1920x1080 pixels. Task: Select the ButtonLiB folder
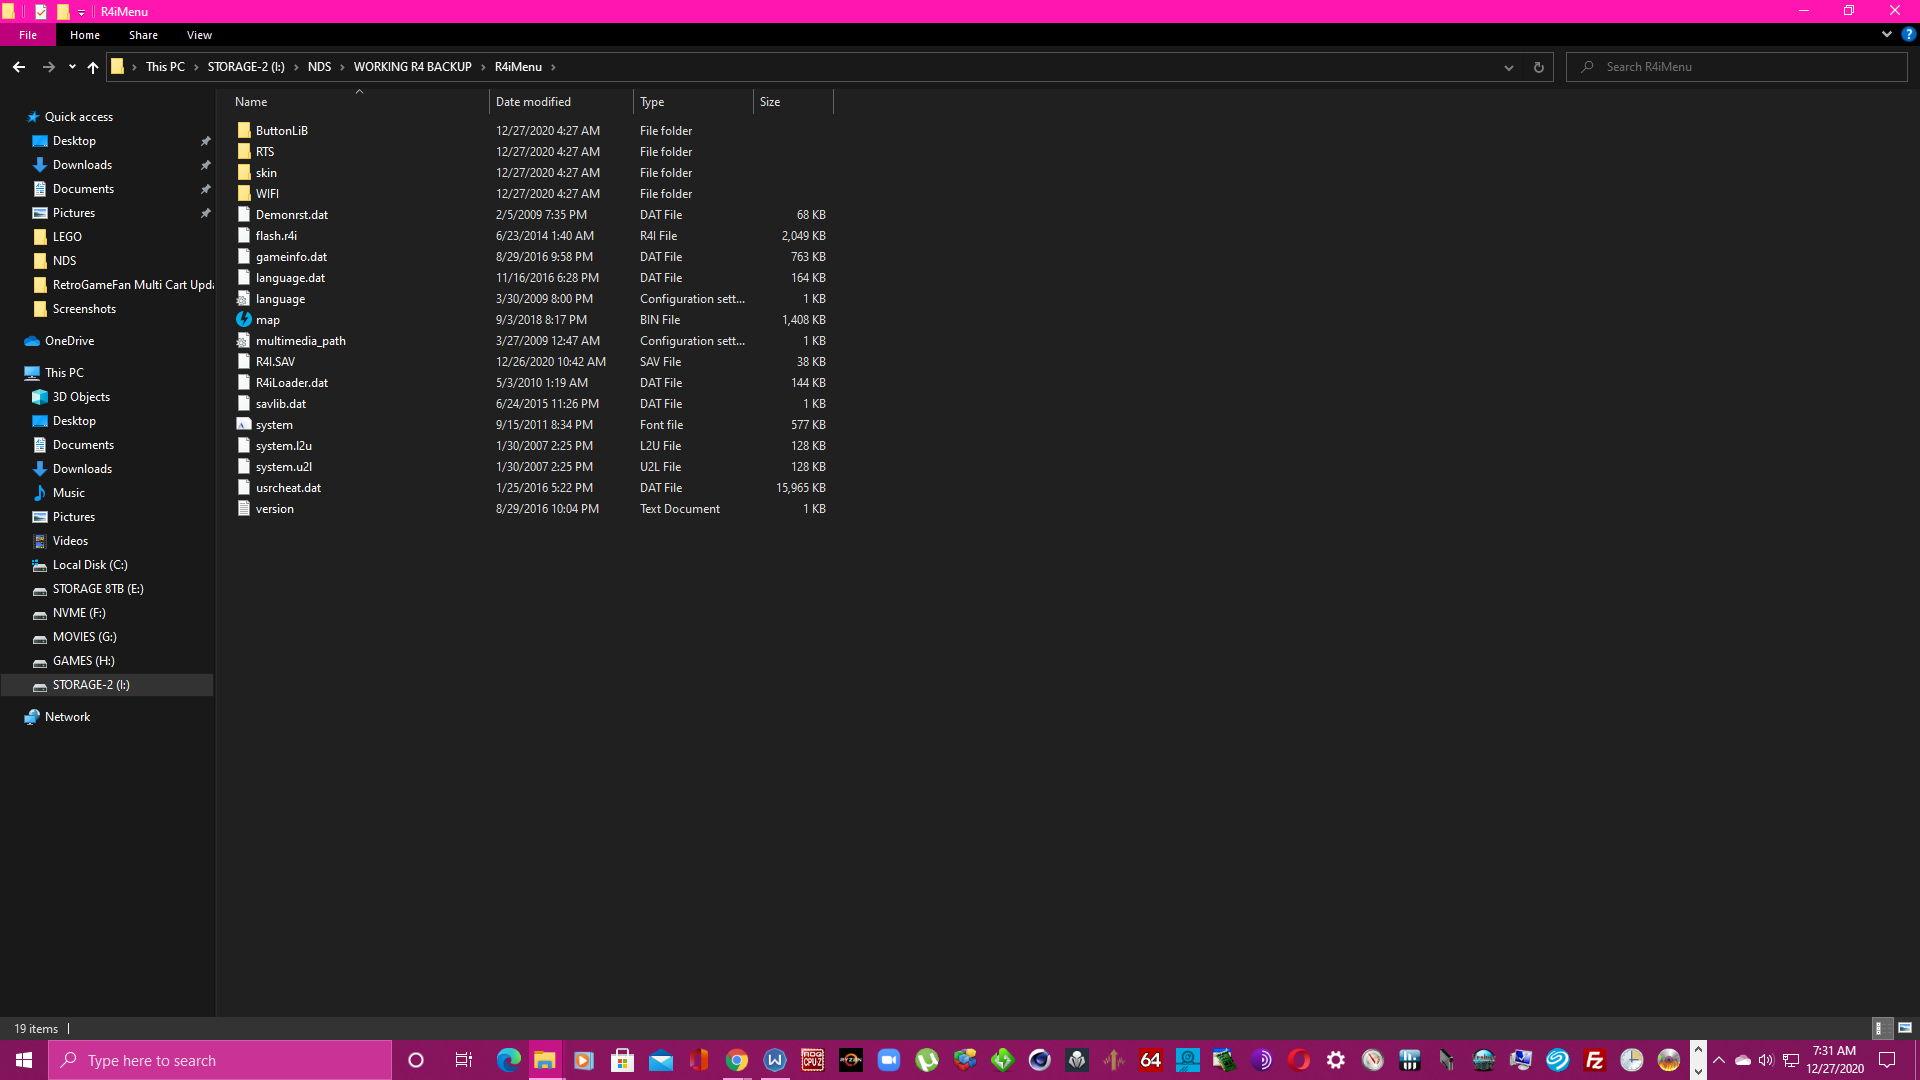pyautogui.click(x=281, y=131)
